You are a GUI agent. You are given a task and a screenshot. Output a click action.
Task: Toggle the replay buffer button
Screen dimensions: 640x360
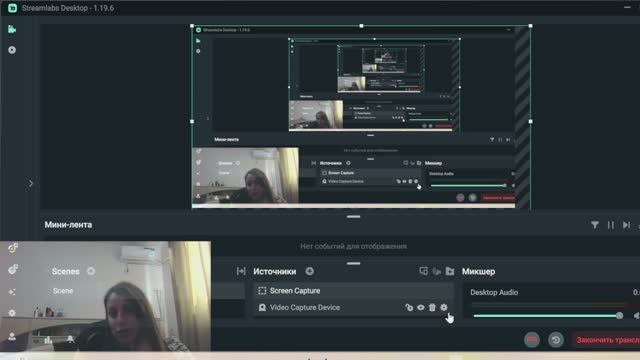pyautogui.click(x=556, y=340)
